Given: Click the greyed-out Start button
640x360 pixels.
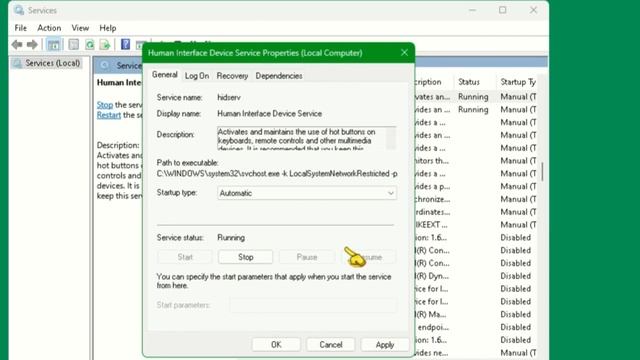Looking at the screenshot, I should pyautogui.click(x=184, y=257).
